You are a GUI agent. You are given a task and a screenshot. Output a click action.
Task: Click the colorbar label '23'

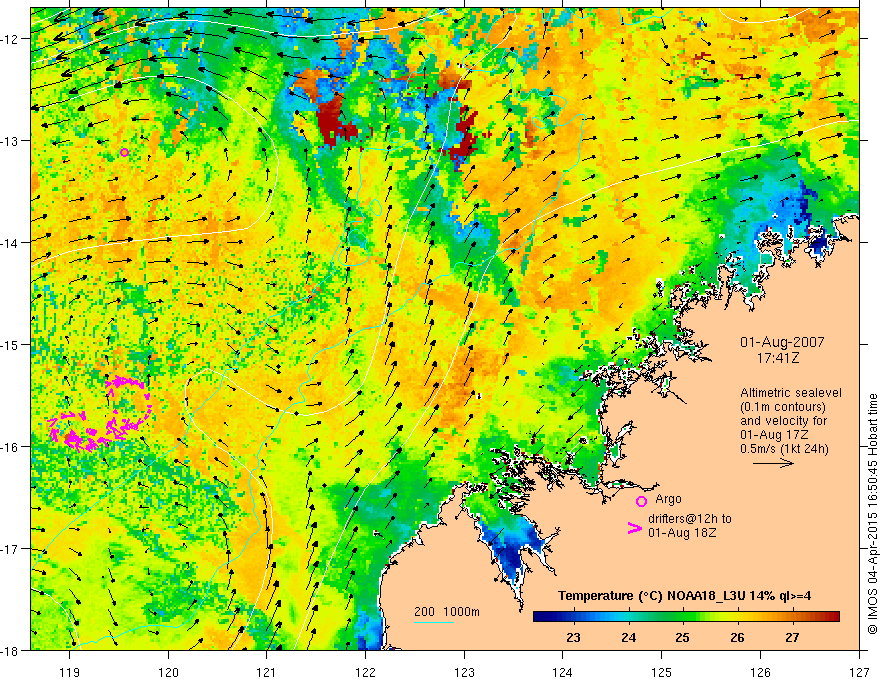click(573, 638)
